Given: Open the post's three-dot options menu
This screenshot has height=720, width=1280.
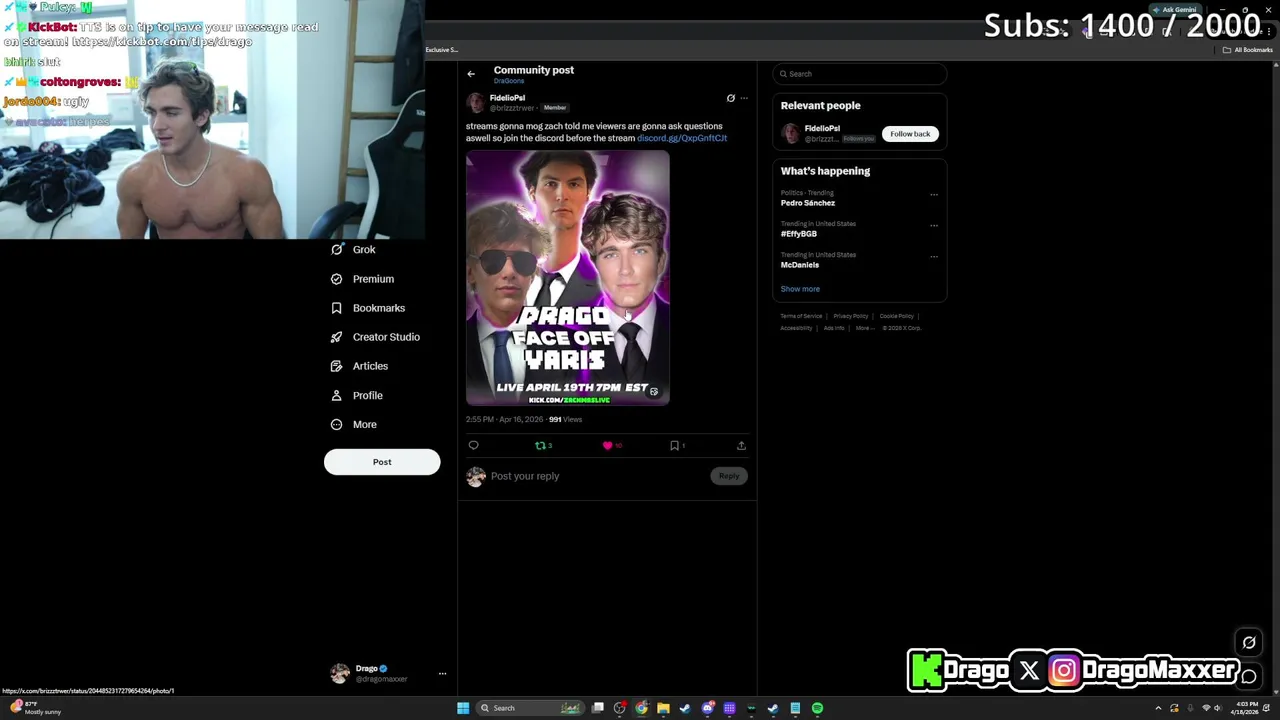Looking at the screenshot, I should point(743,98).
